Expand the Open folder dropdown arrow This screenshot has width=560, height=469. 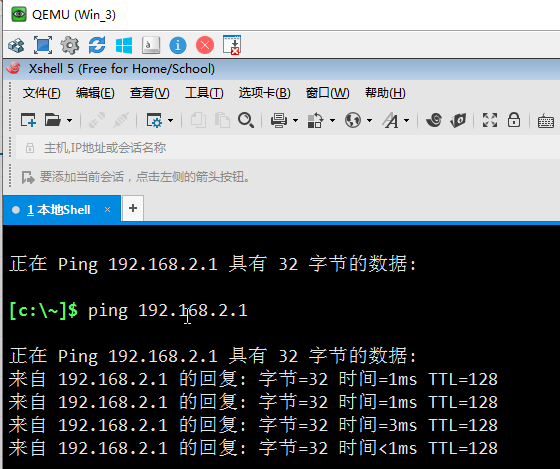(x=70, y=121)
